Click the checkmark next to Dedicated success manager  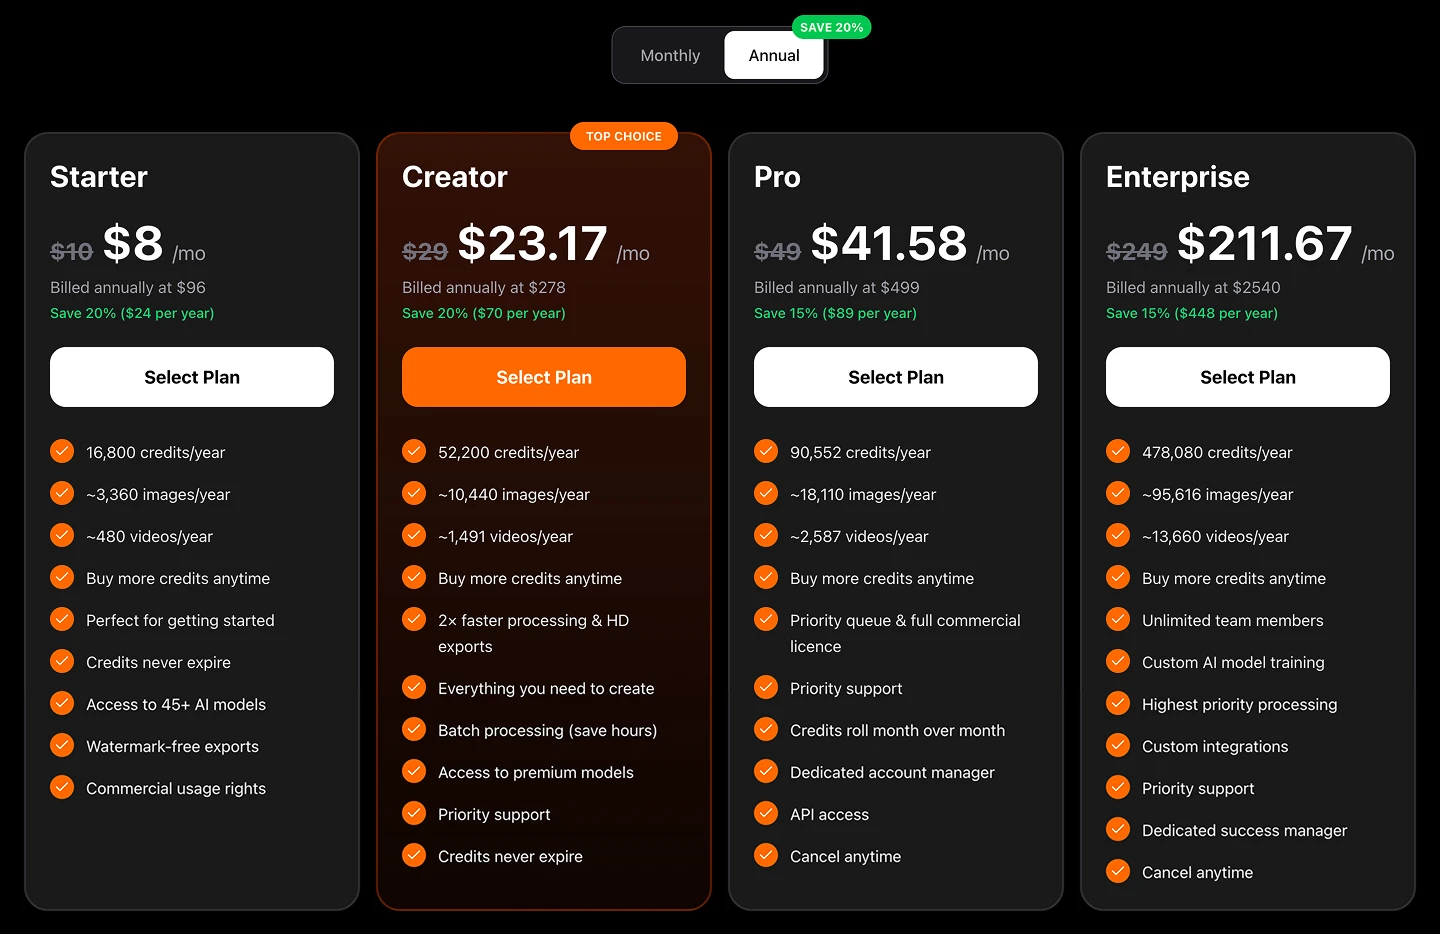coord(1117,829)
